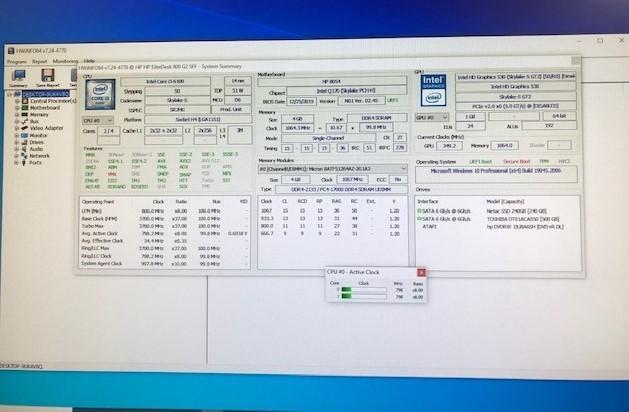Viewport: 629px width, 412px height.
Task: Expand the Motherboard tree node
Action: coord(17,108)
